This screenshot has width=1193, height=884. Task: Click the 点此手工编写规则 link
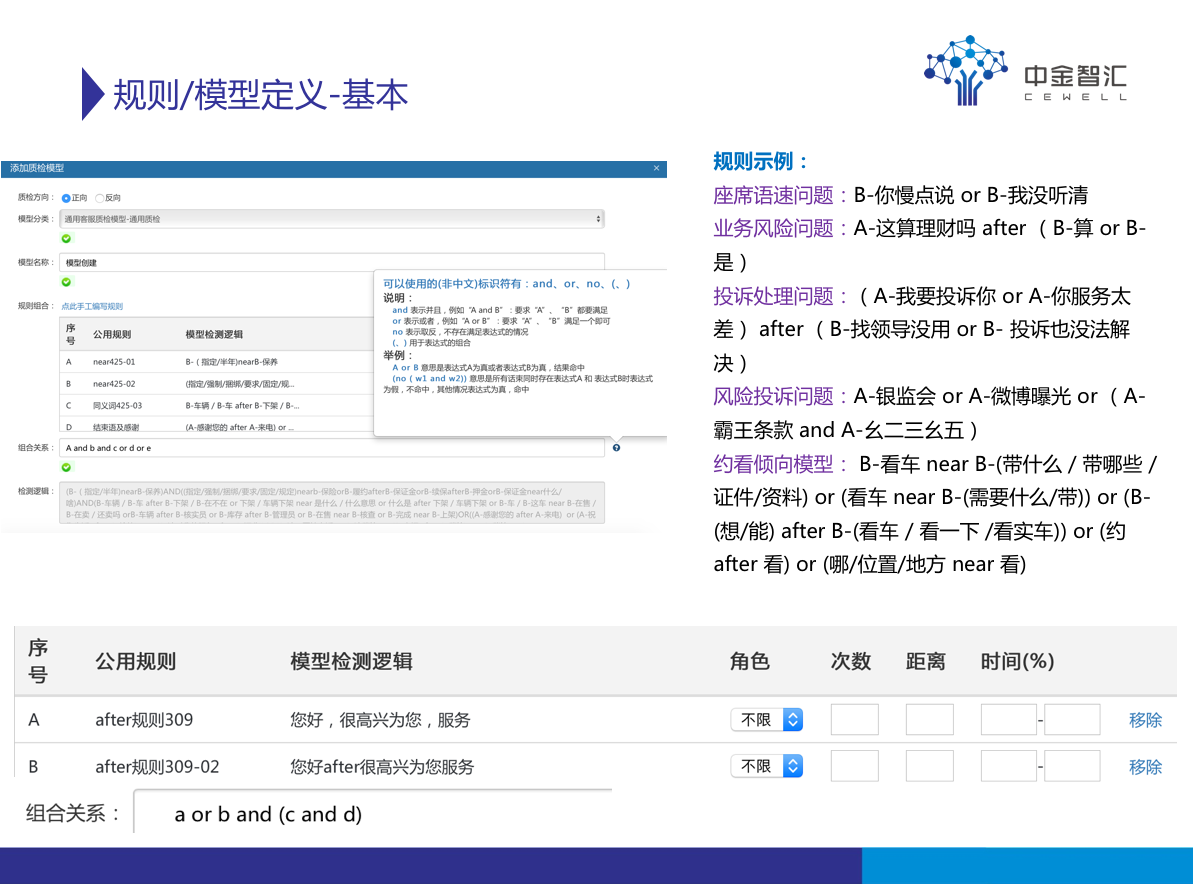(92, 306)
